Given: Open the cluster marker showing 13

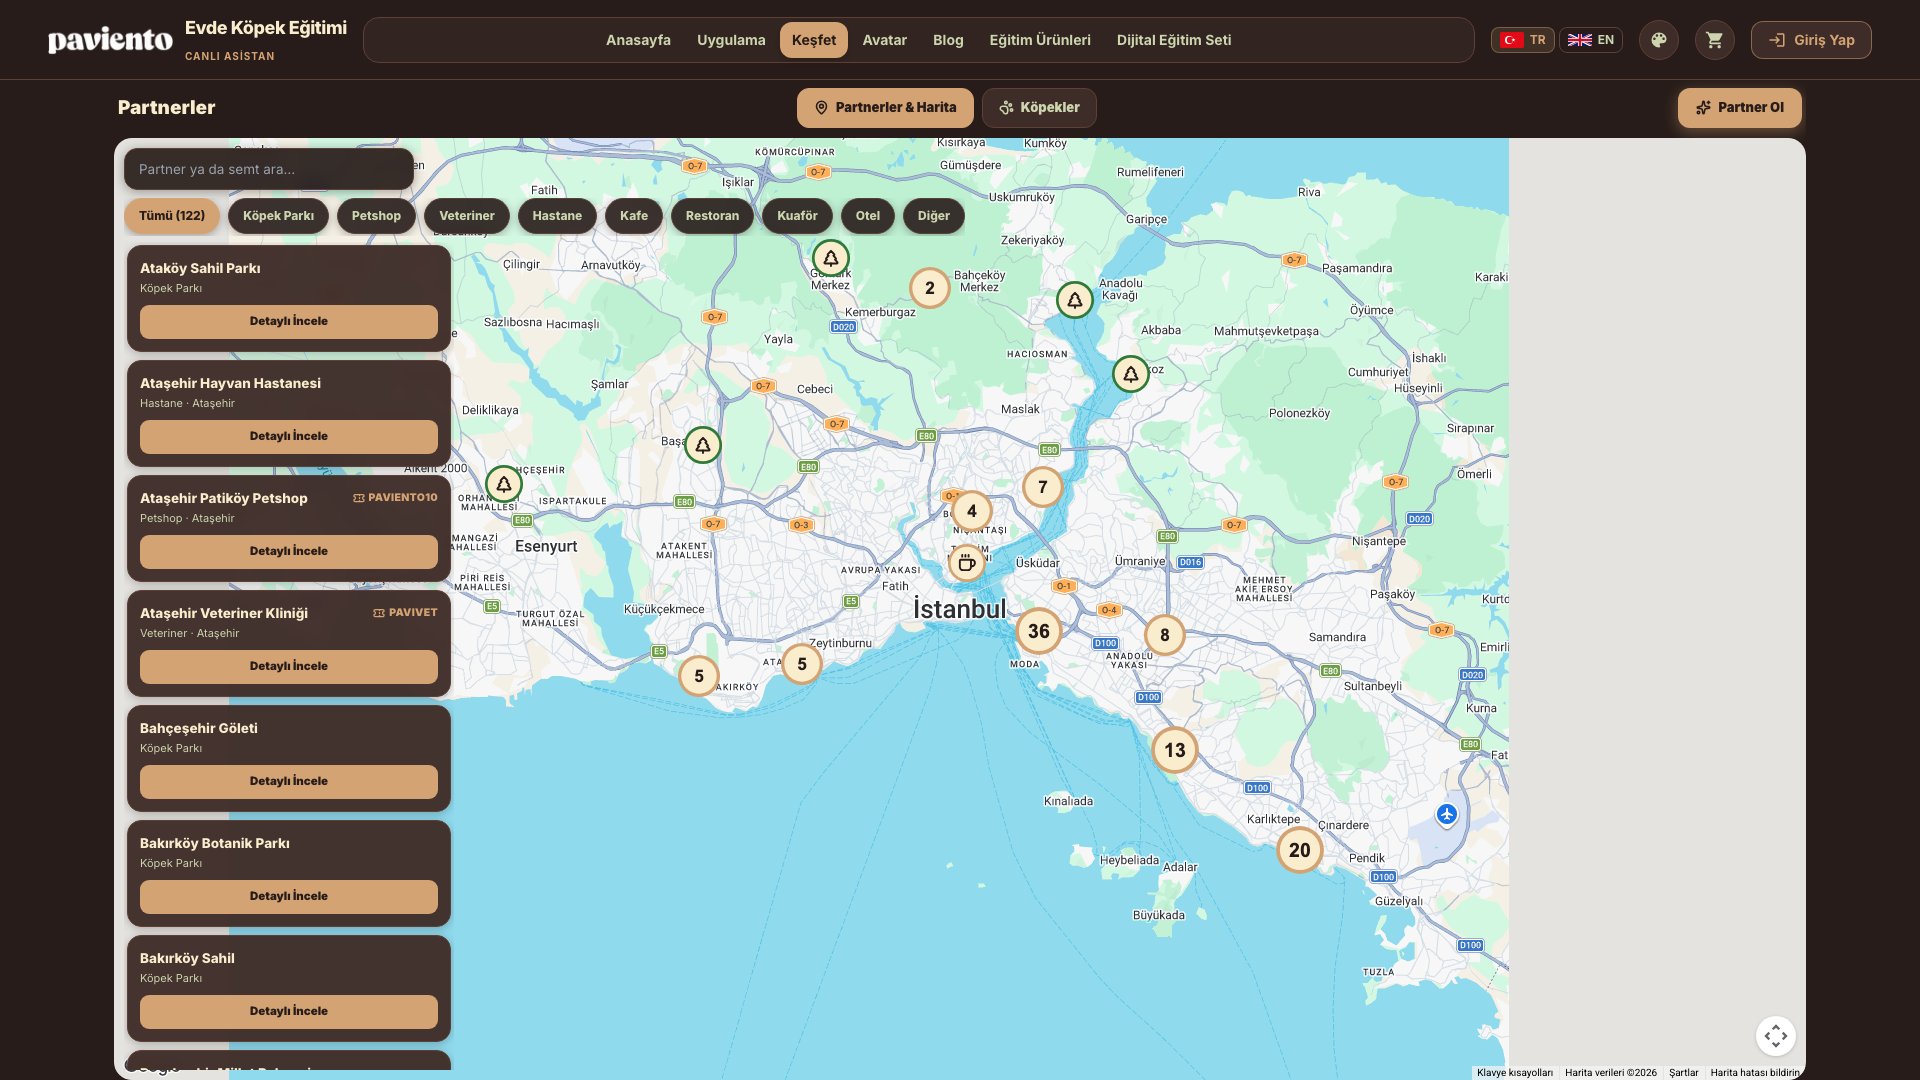Looking at the screenshot, I should click(1175, 751).
